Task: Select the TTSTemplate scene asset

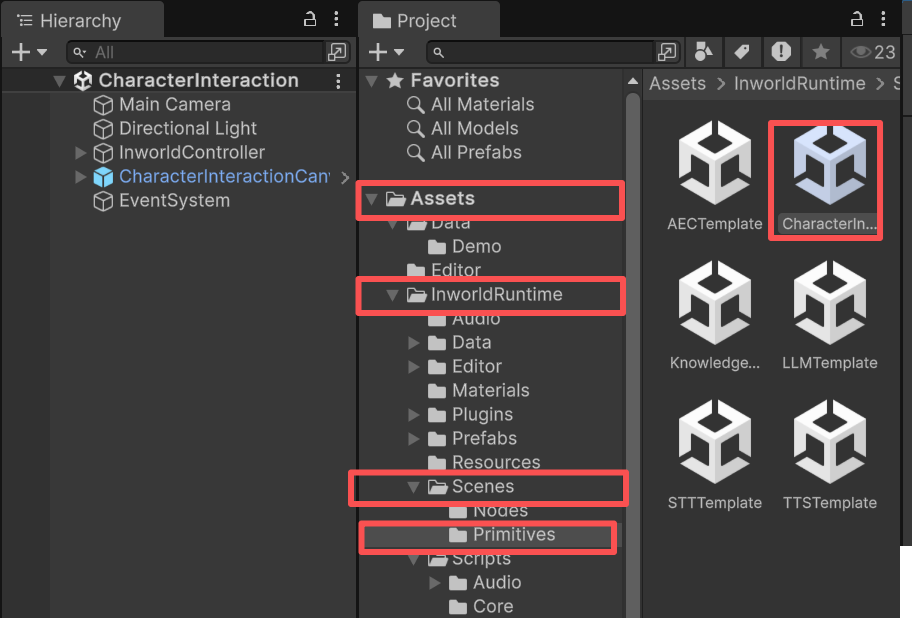Action: click(x=829, y=455)
